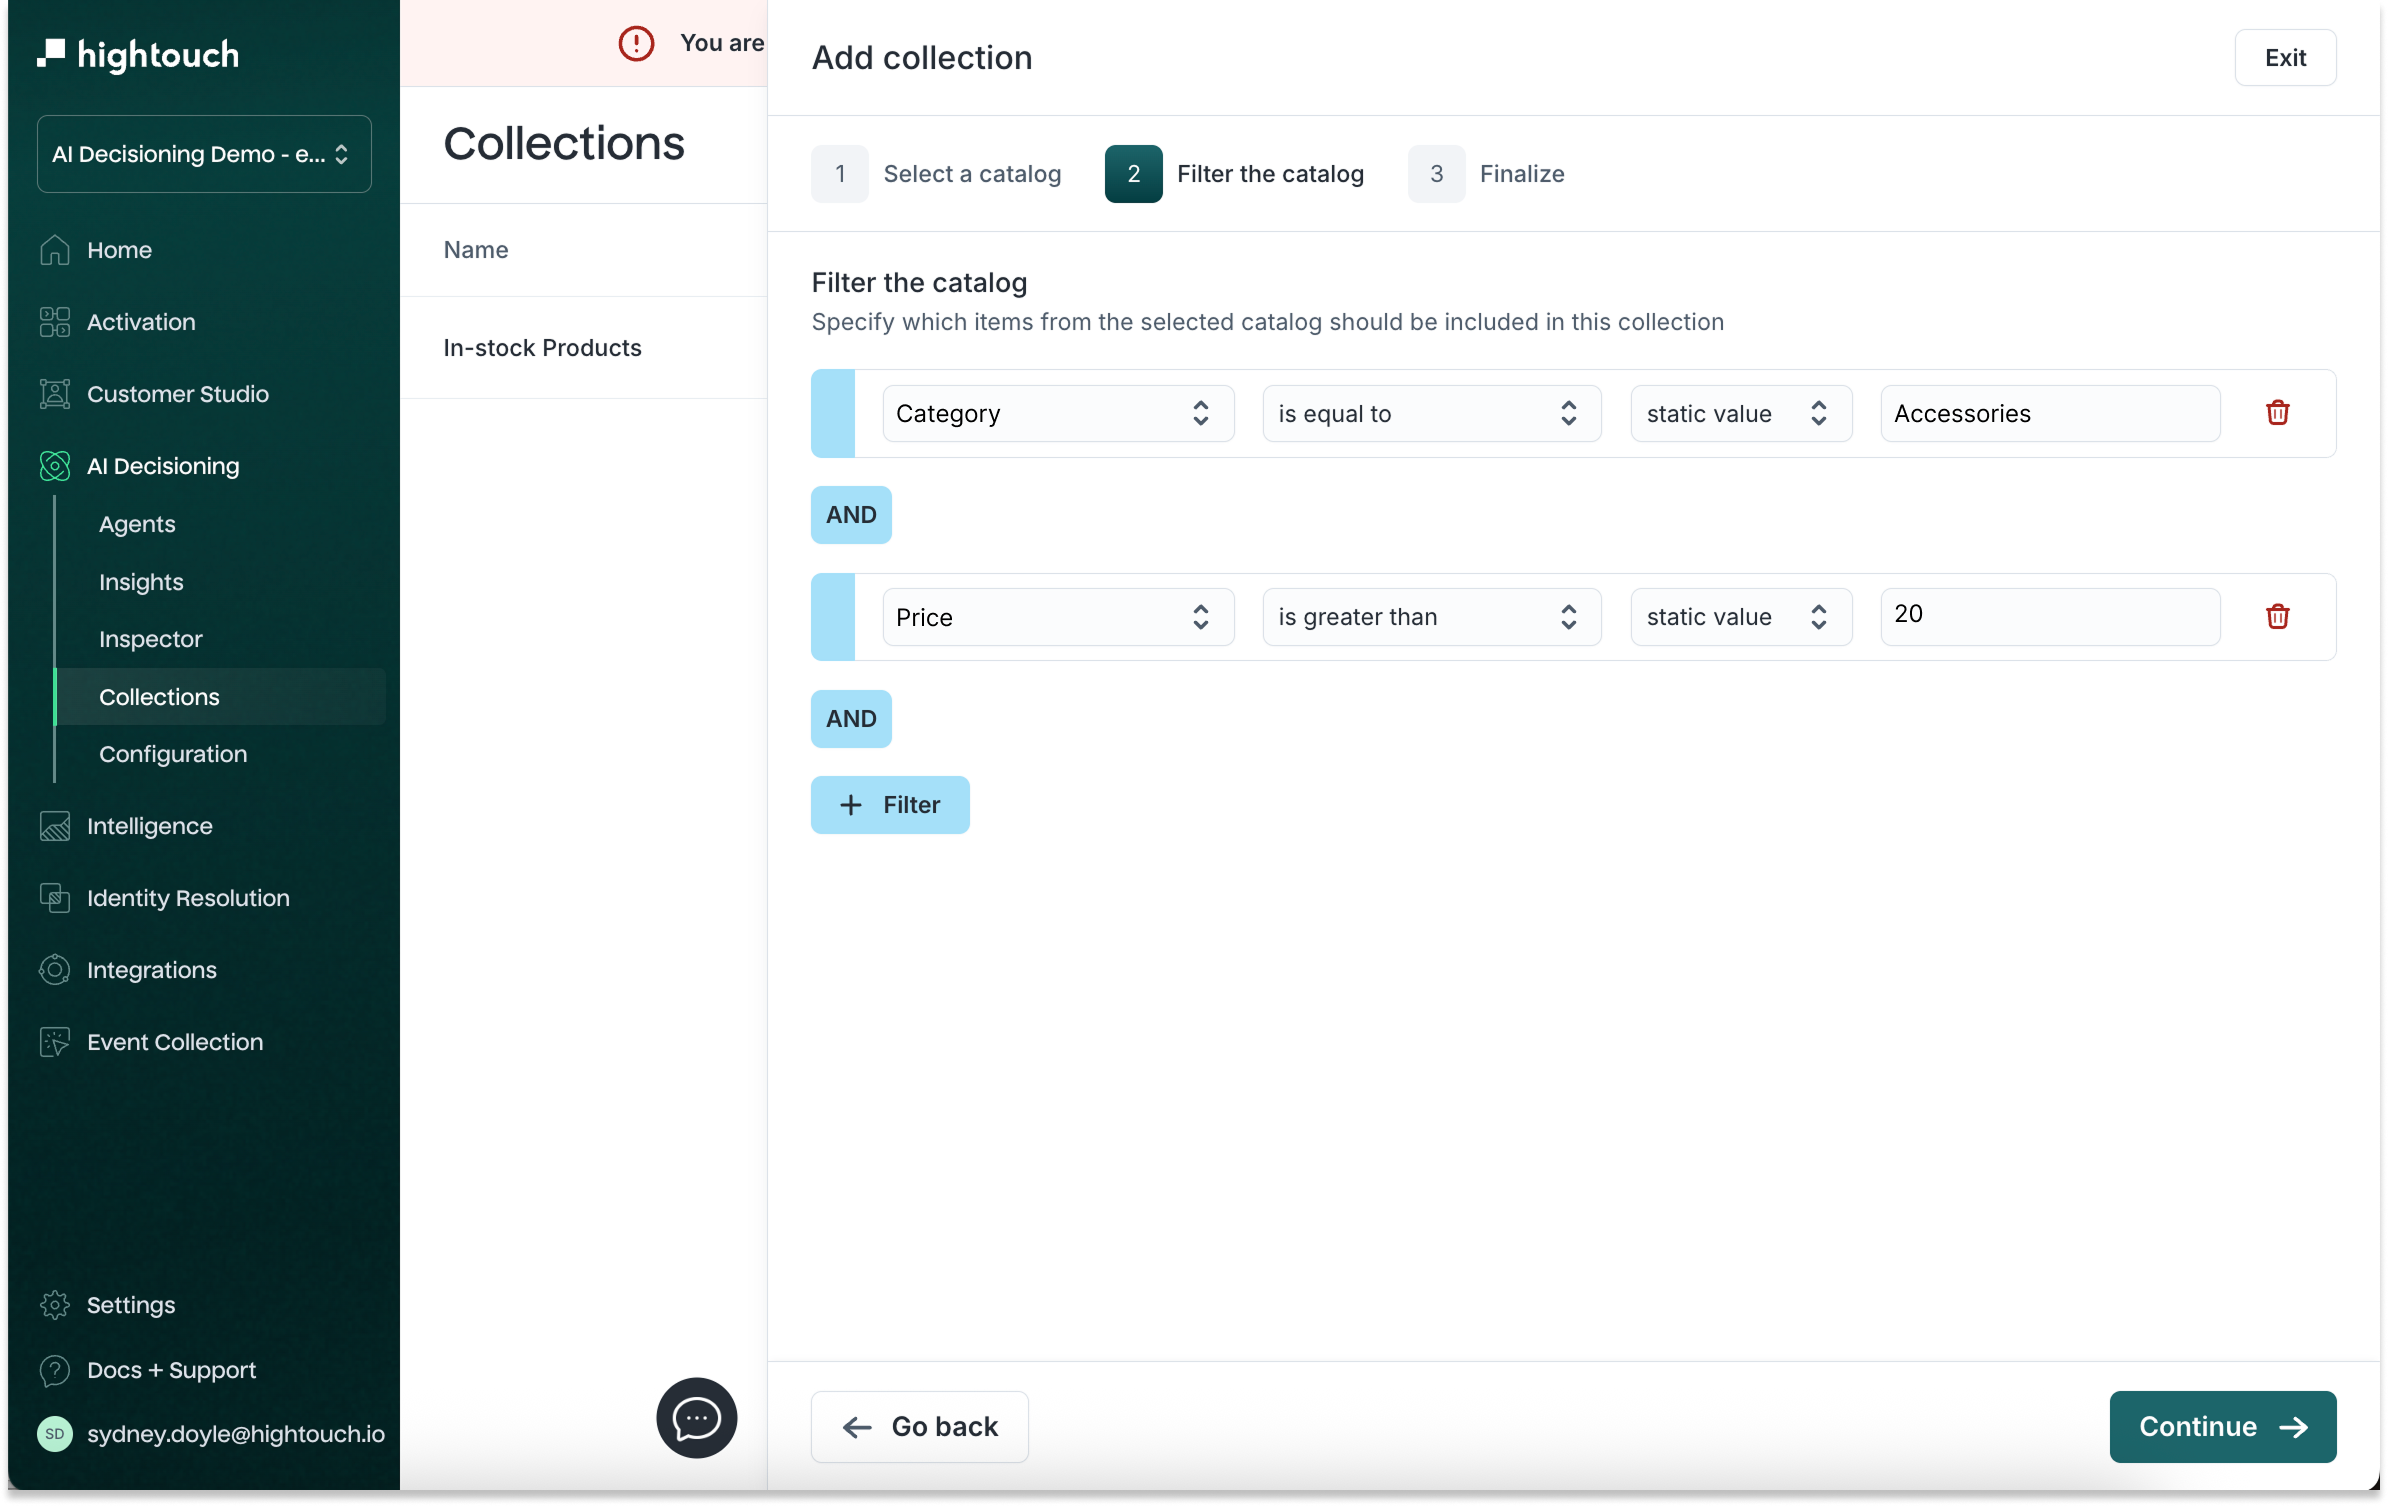Select Identity Resolution in the sidebar
This screenshot has height=1506, width=2388.
(x=187, y=898)
